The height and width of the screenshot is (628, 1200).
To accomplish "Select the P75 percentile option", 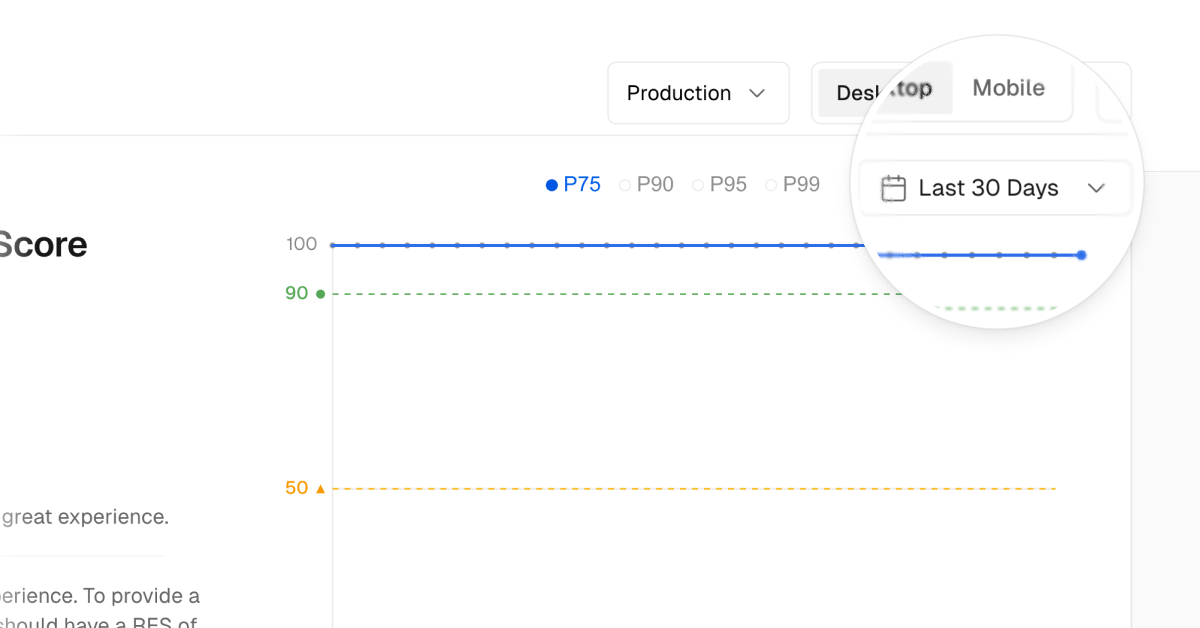I will pyautogui.click(x=573, y=184).
